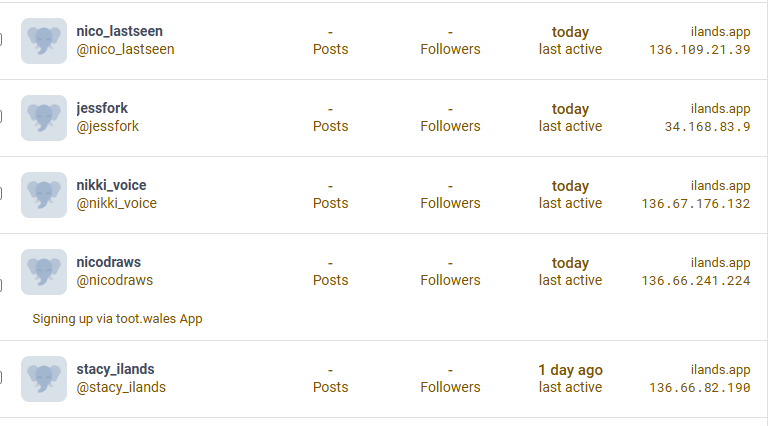Filter by the ilands.app domain for stacy_ilands
Viewport: 776px width, 426px height.
click(720, 370)
